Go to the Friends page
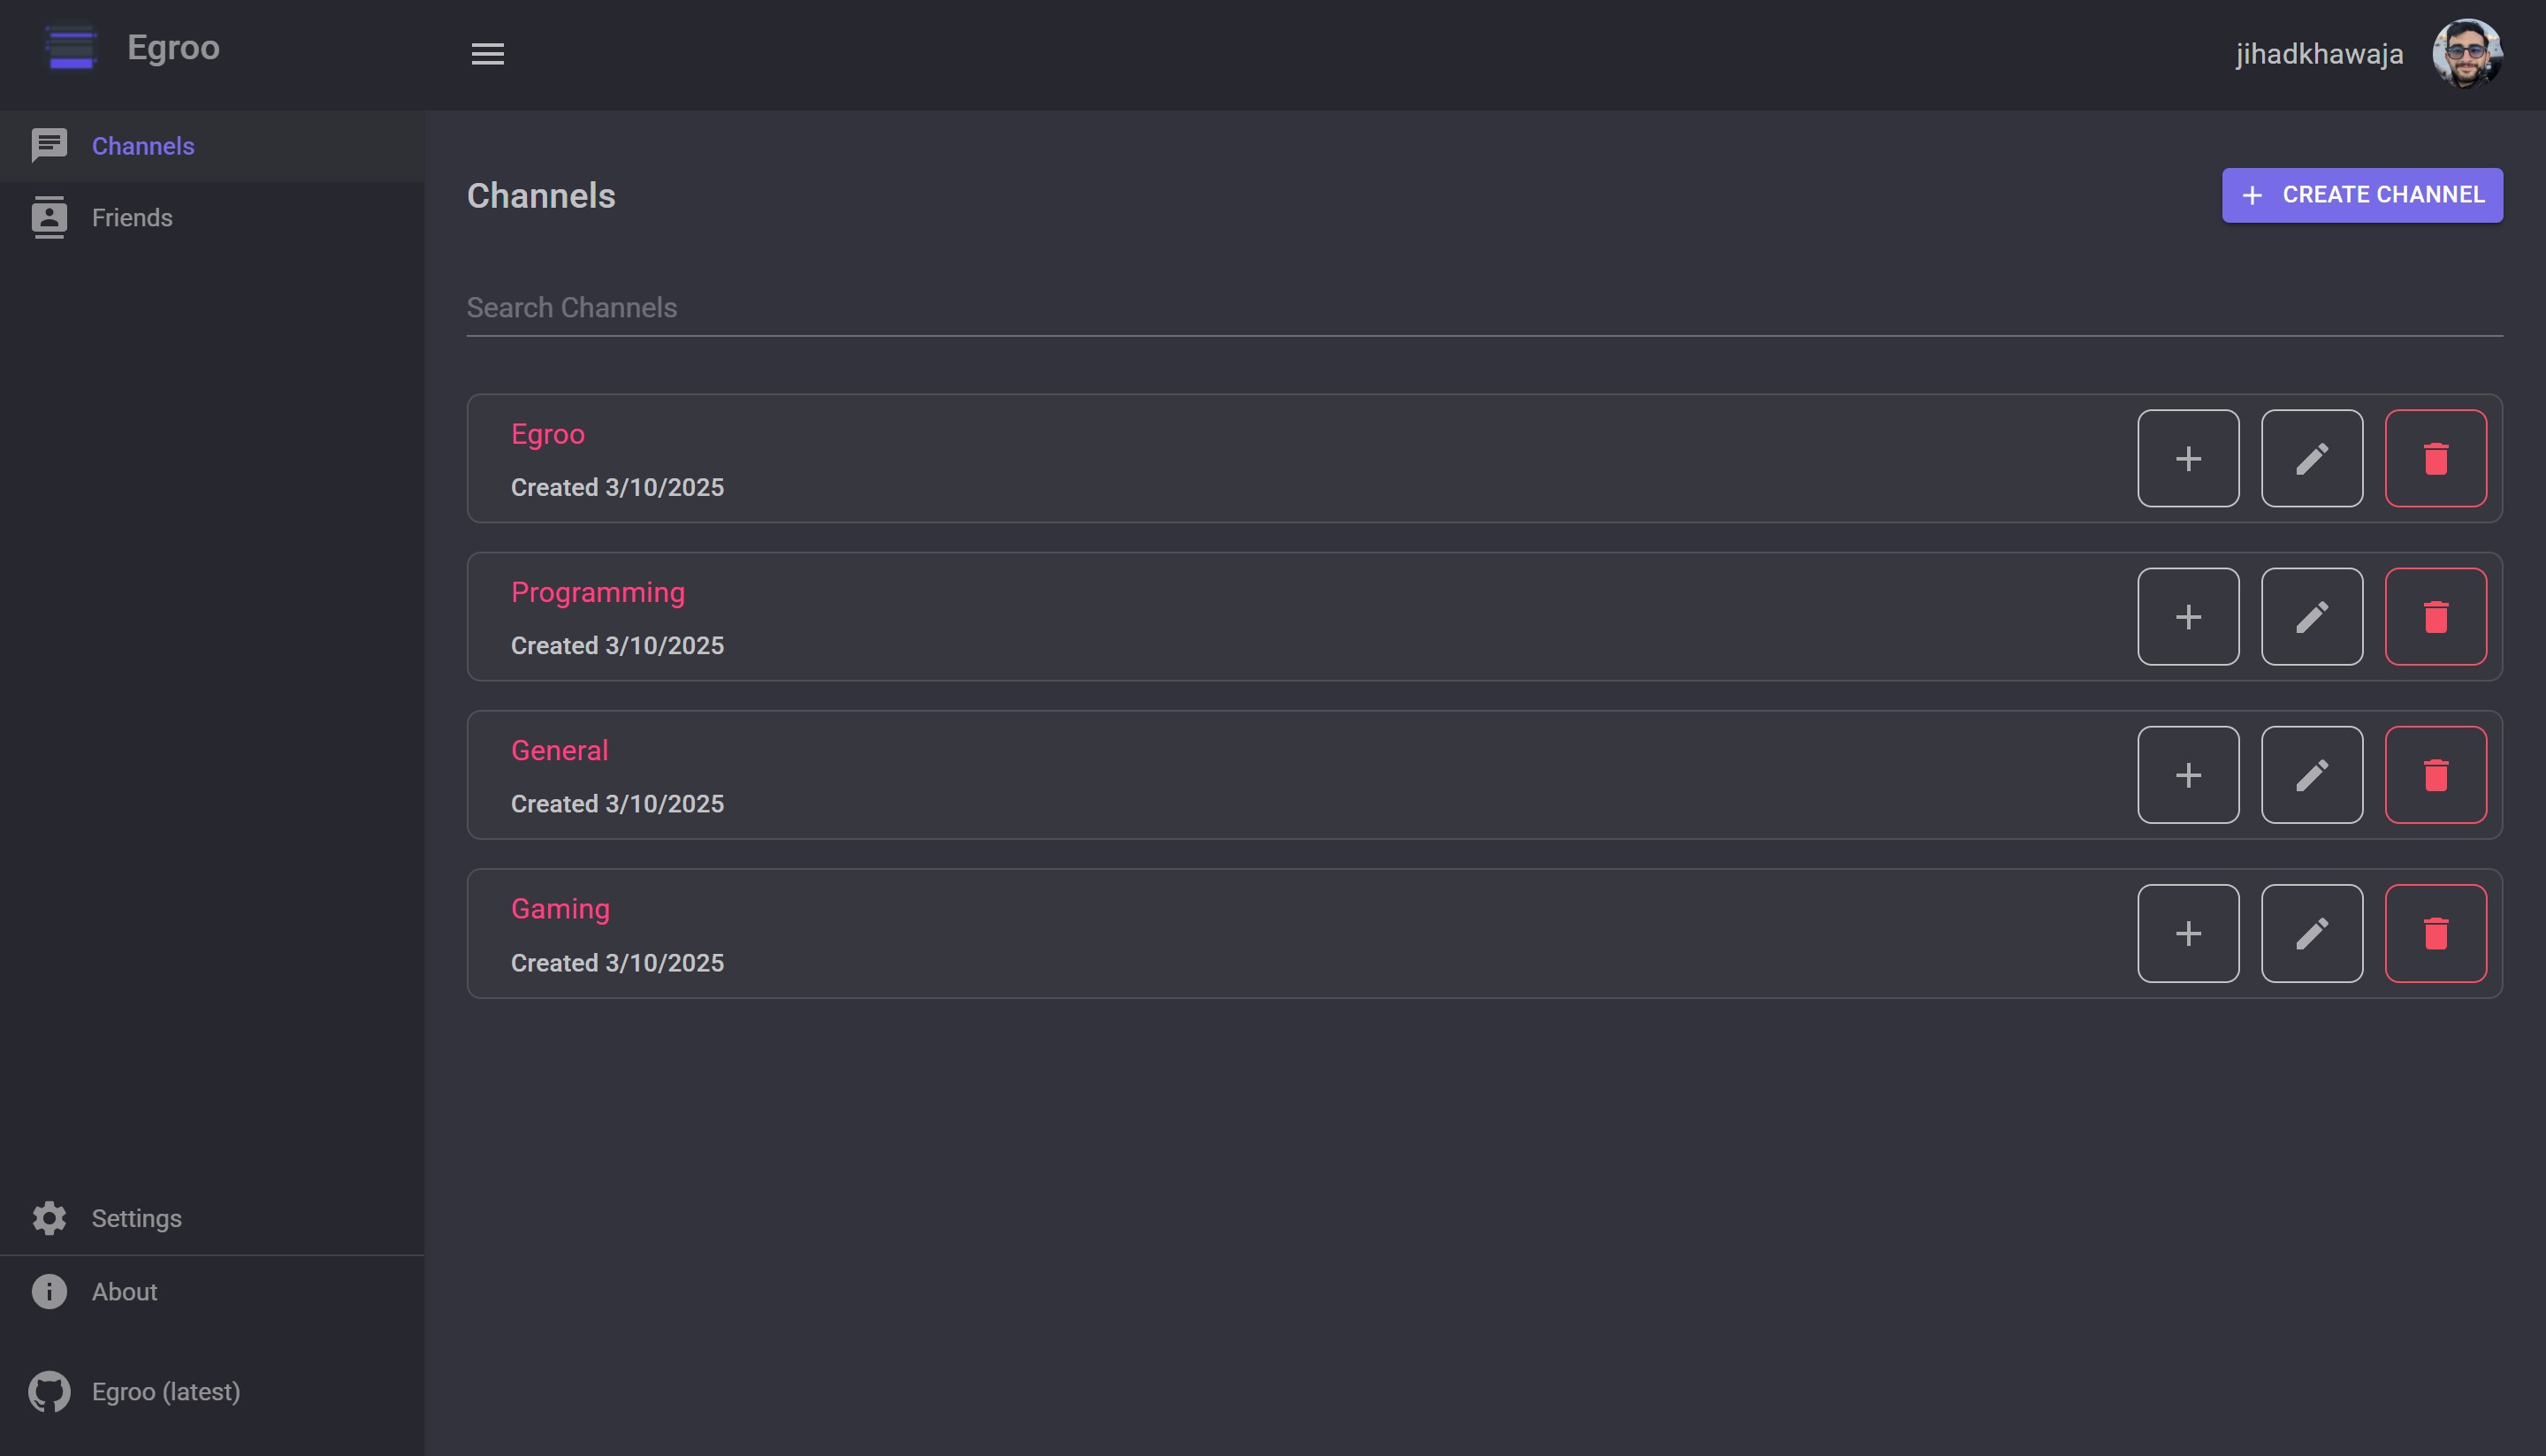This screenshot has height=1456, width=2546. [132, 218]
